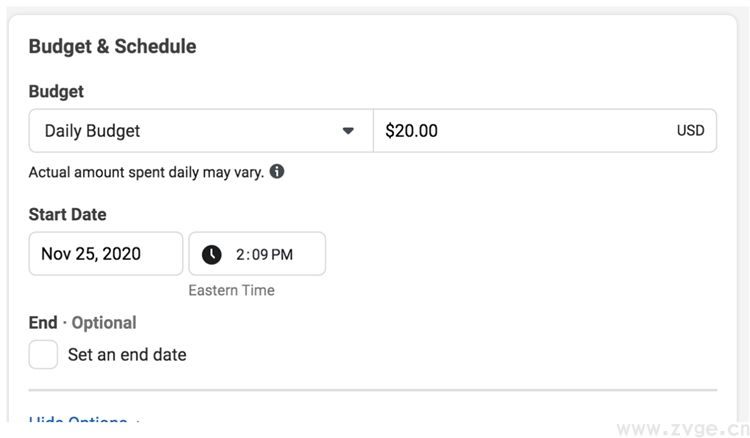
Task: Open the Daily Budget type dropdown text
Action: point(93,131)
